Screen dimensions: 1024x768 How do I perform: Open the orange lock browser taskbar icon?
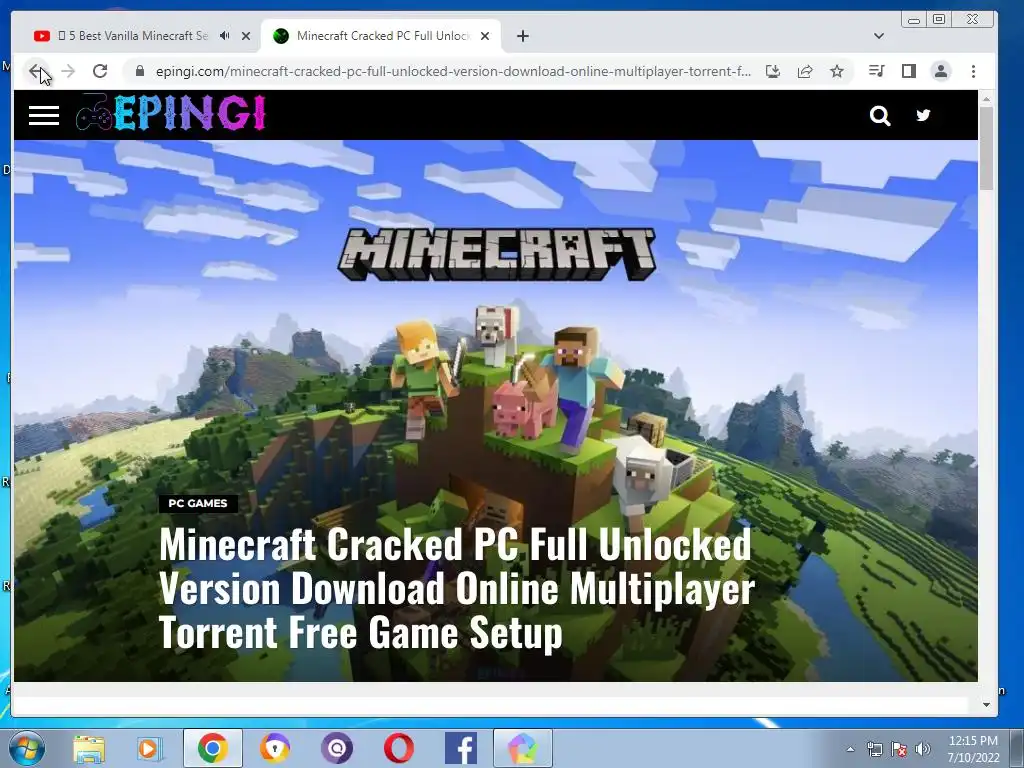[x=274, y=748]
